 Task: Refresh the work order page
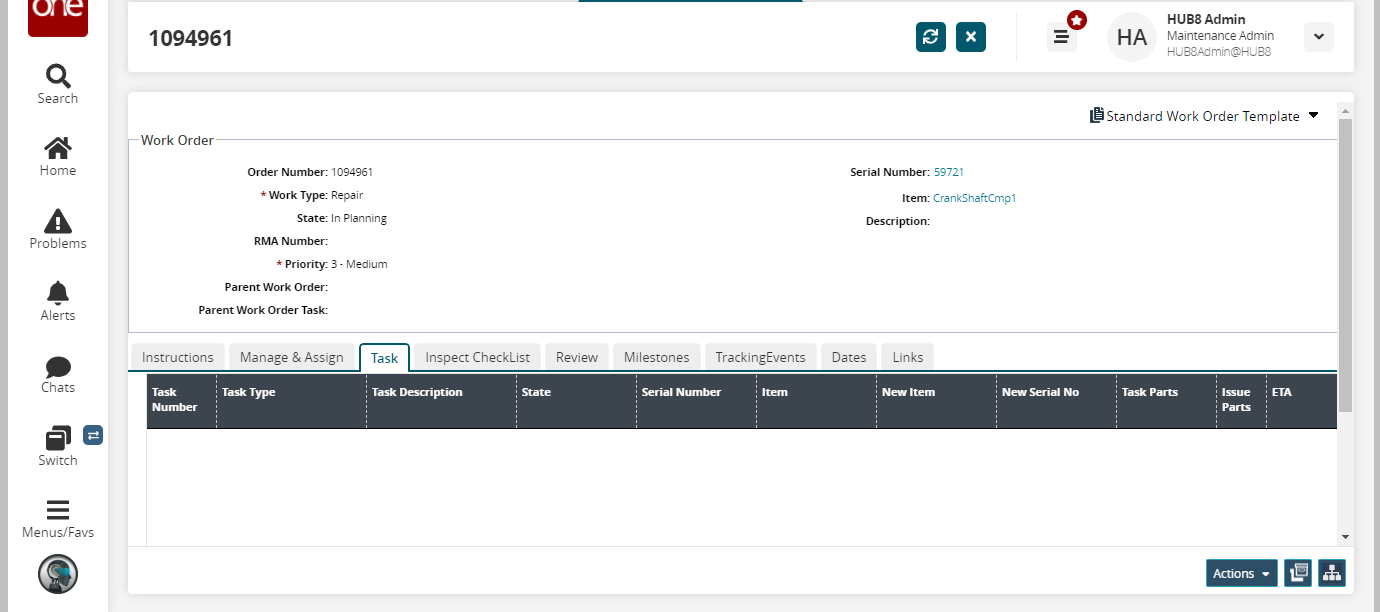[x=931, y=37]
